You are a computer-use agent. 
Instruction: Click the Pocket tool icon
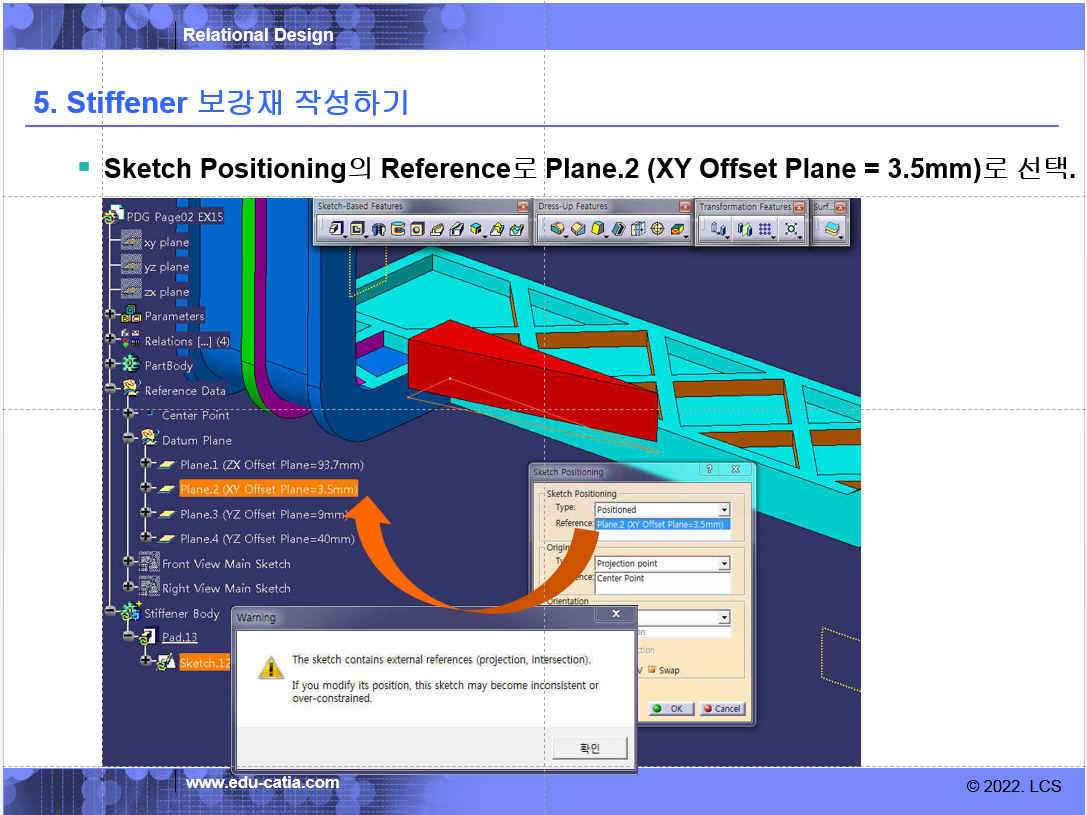(357, 230)
